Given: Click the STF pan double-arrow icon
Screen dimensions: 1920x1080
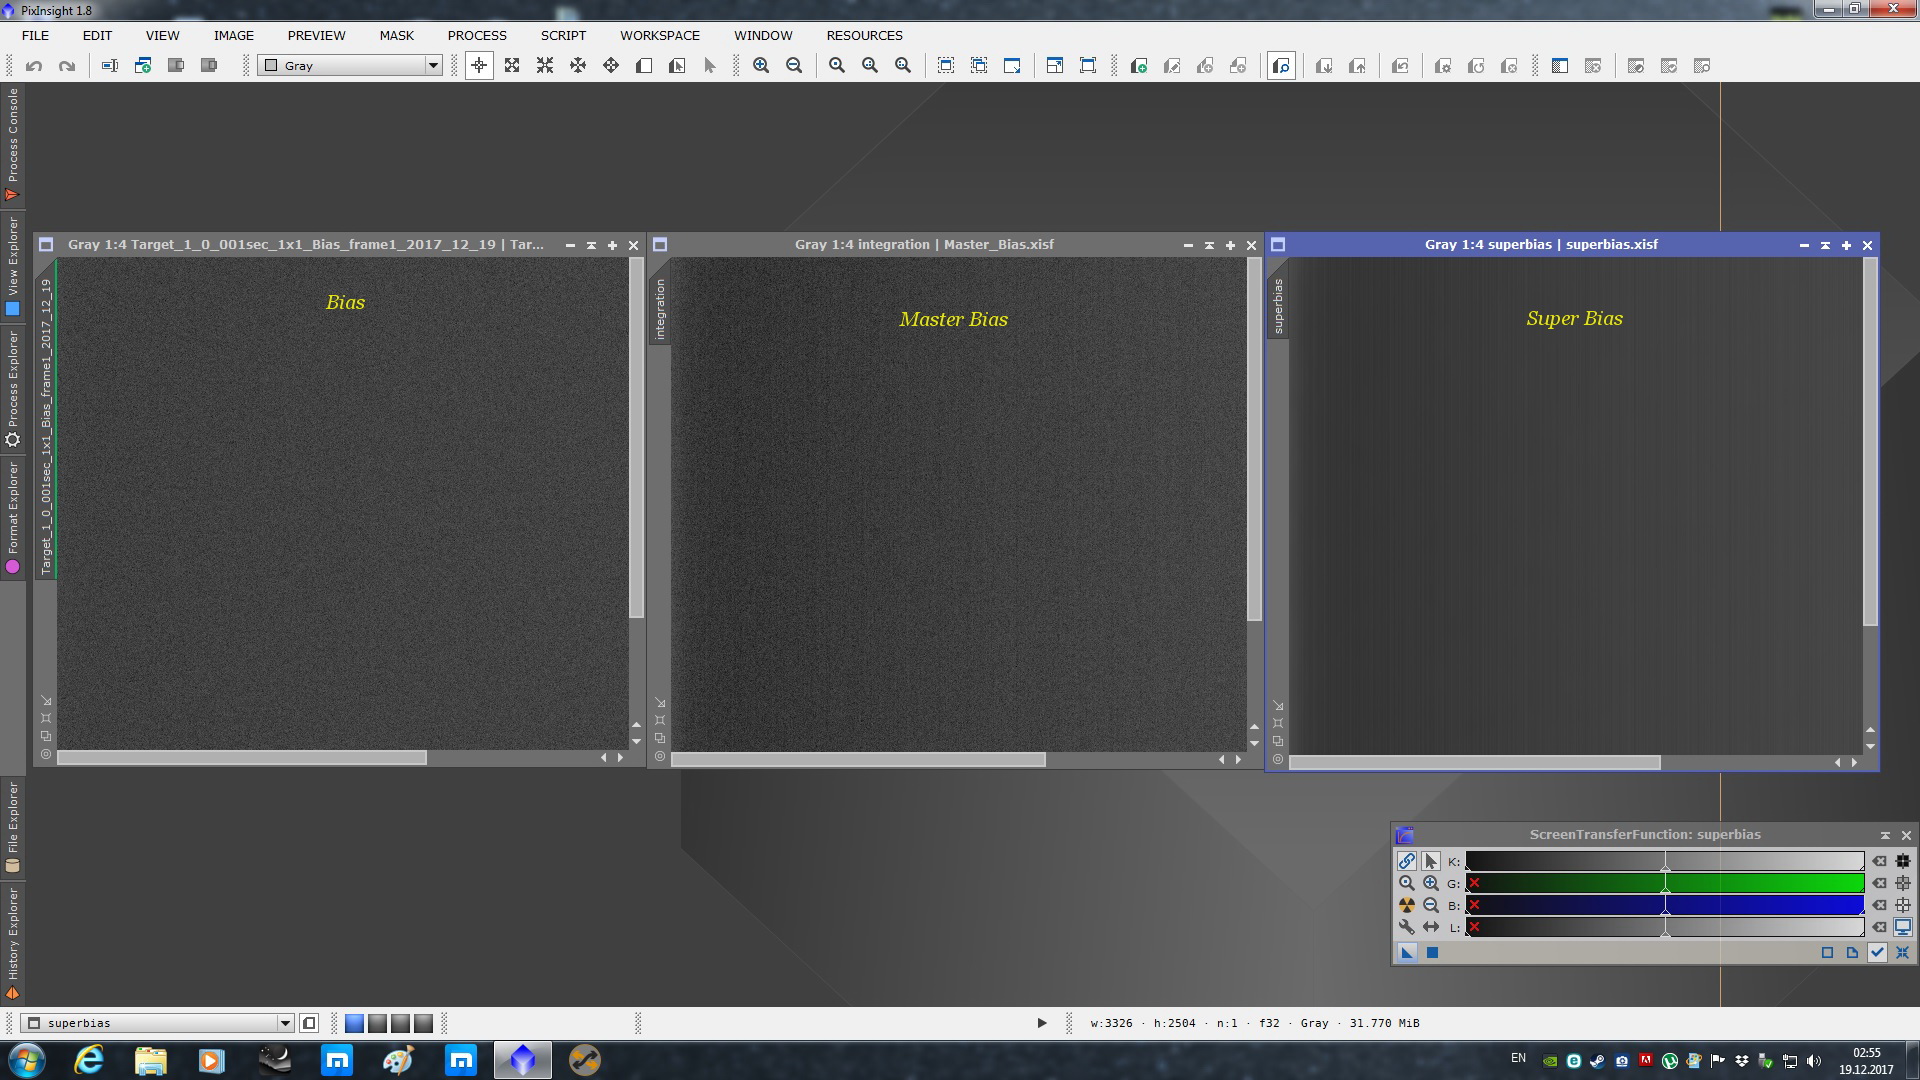Looking at the screenshot, I should click(x=1431, y=927).
